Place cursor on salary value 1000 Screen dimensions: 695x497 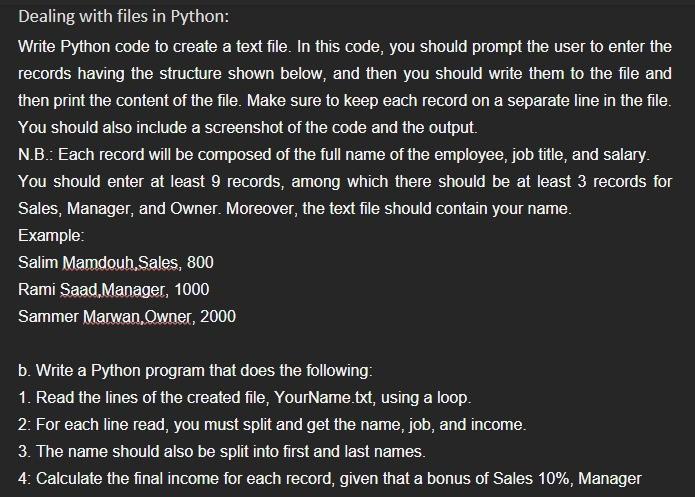point(191,290)
